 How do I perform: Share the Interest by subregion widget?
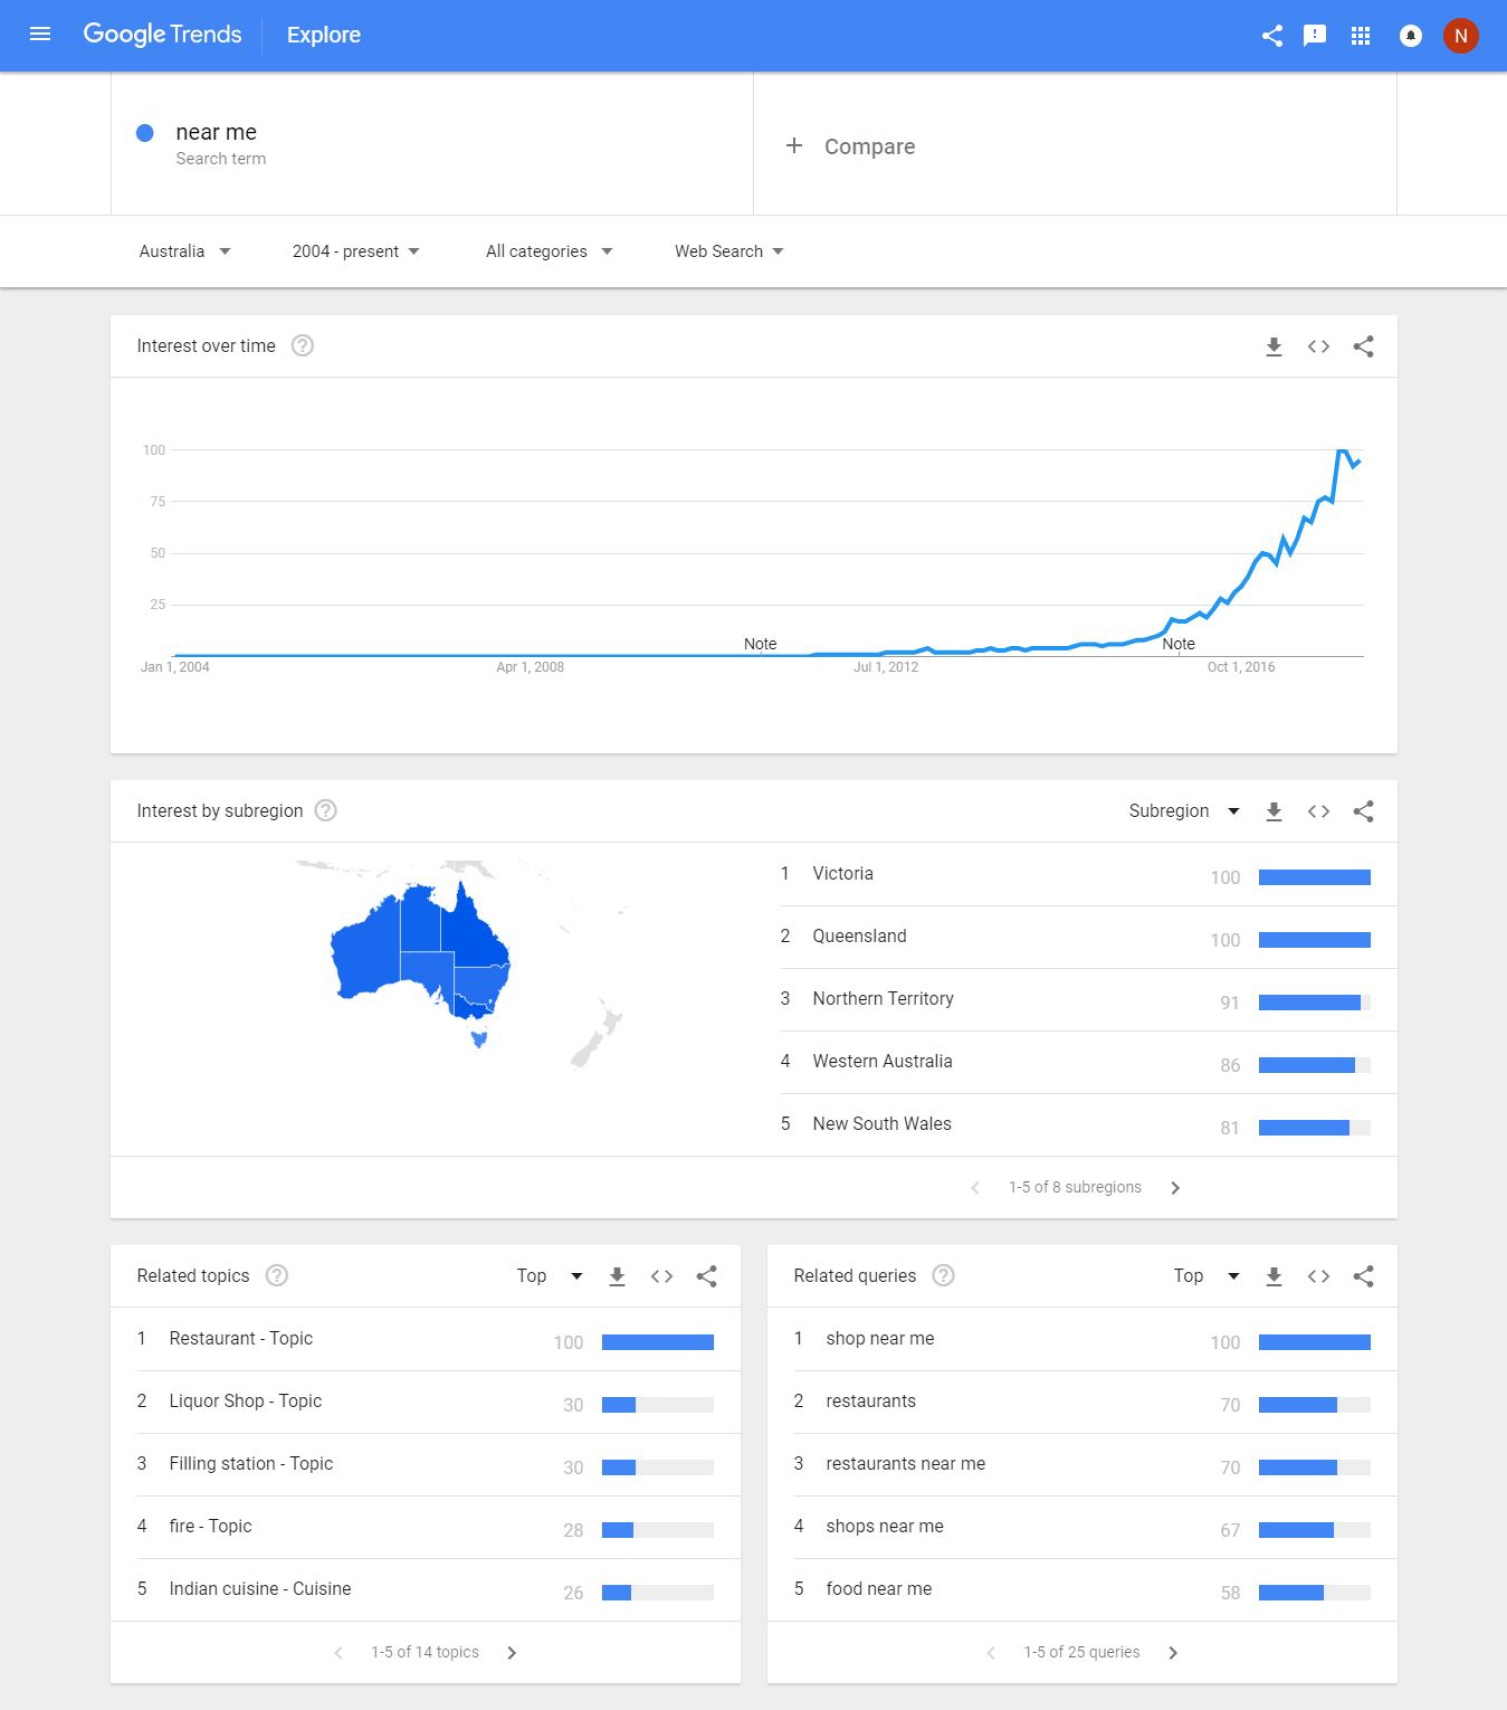pos(1363,812)
